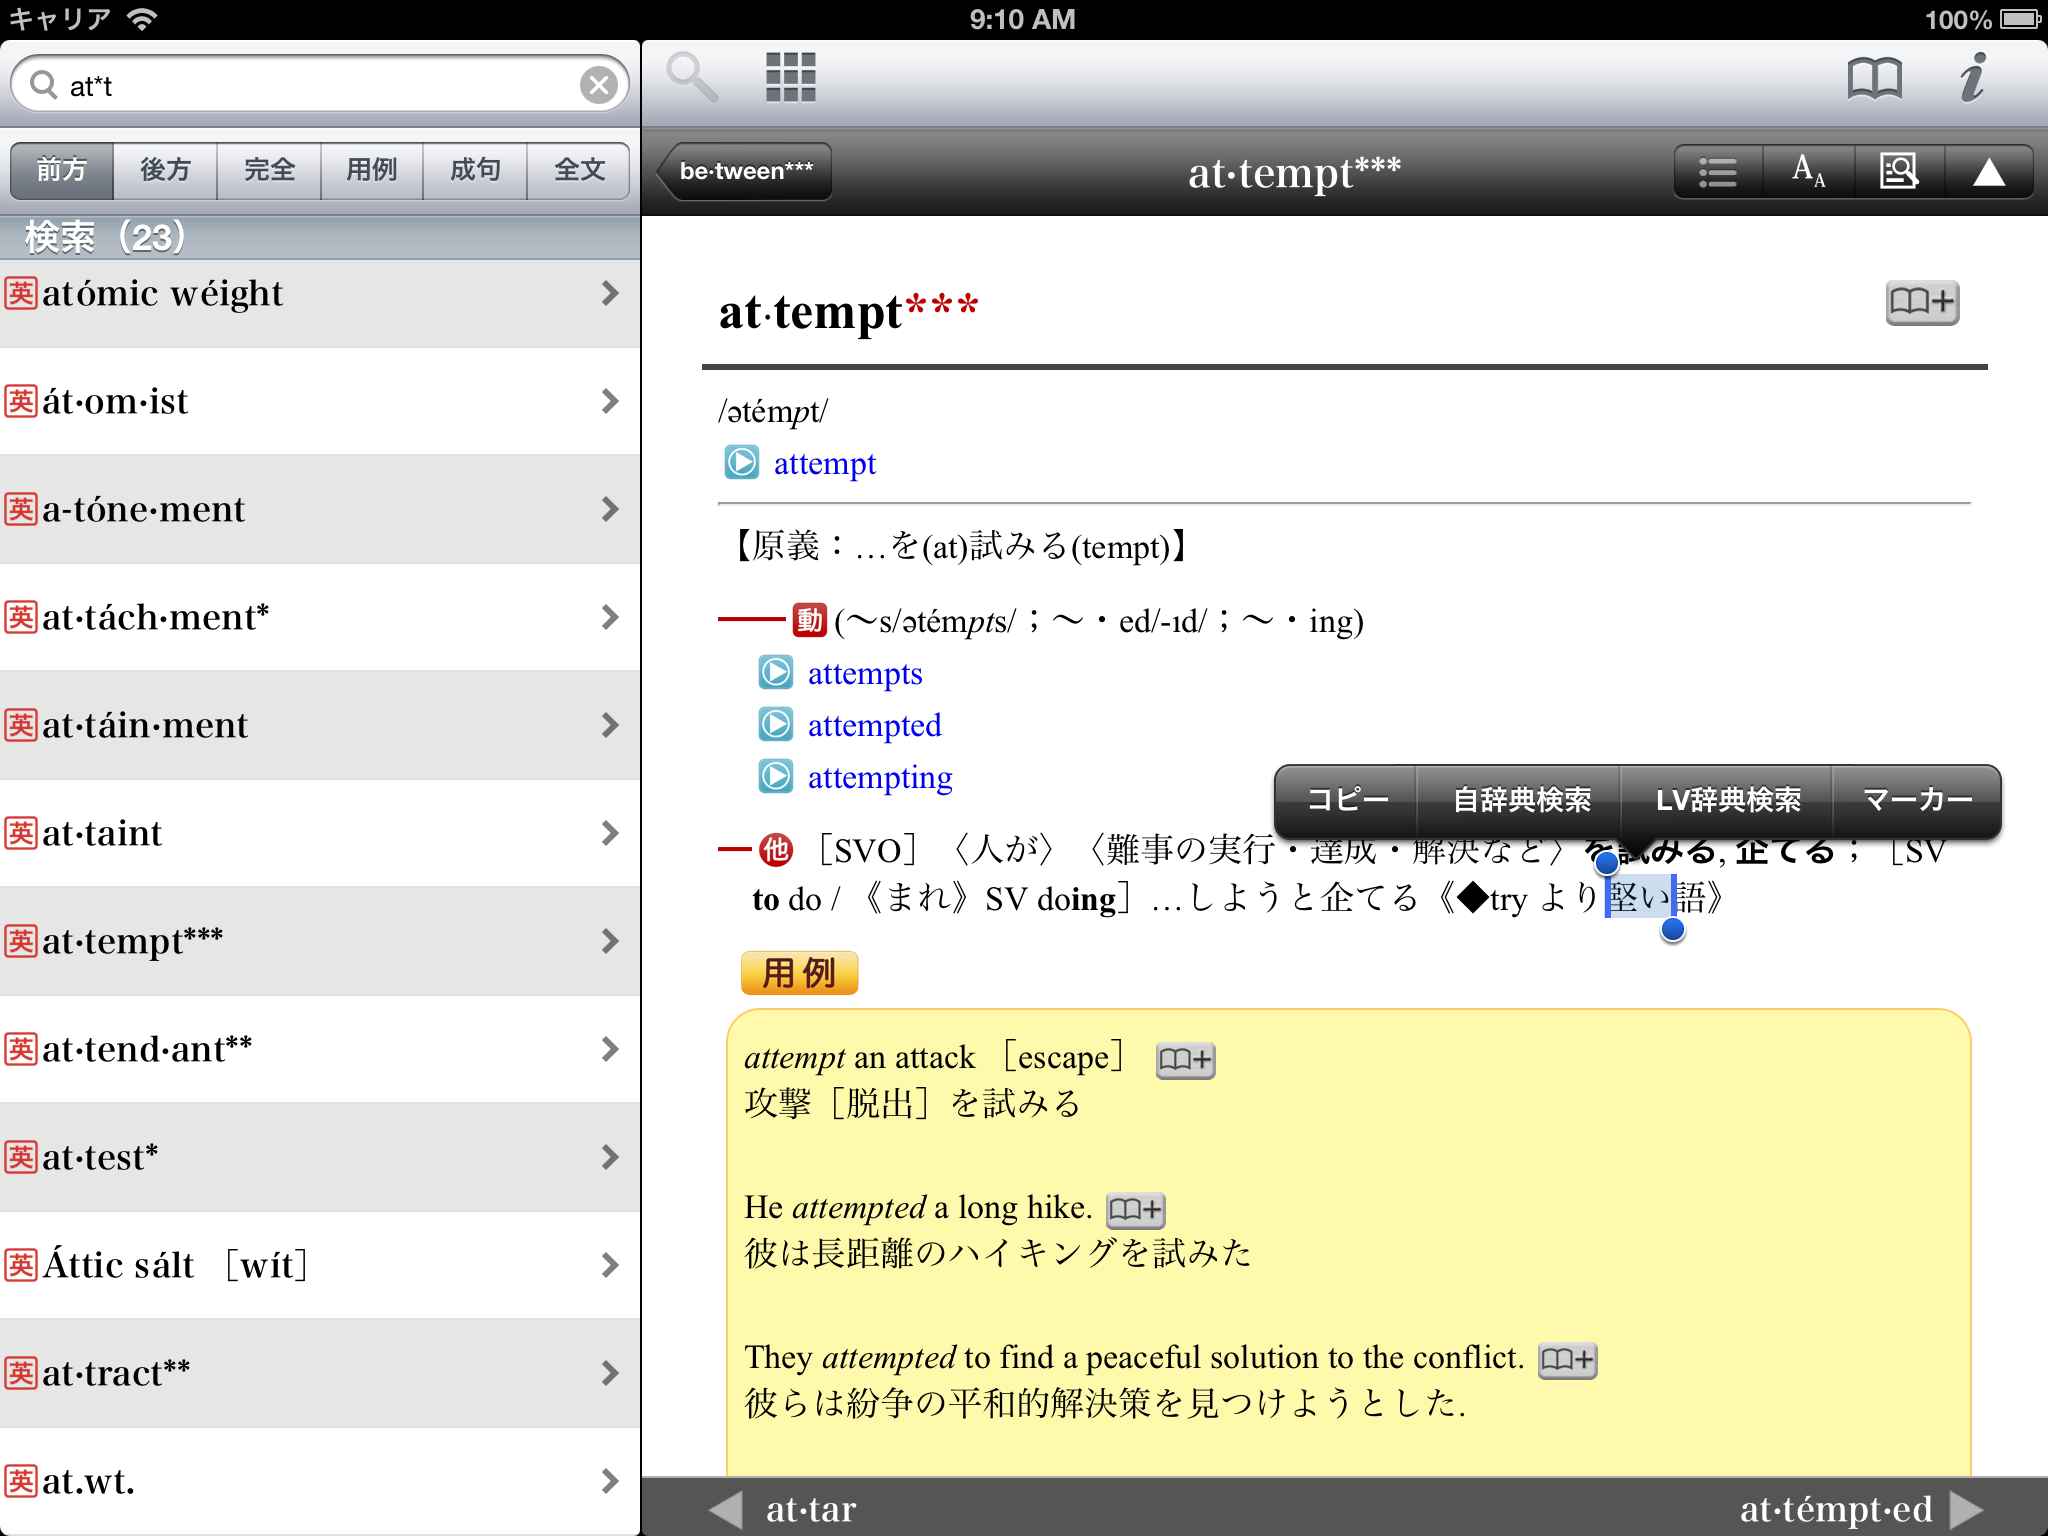Screen dimensions: 2048x1536
Task: Add the attempt headword to the wordbook
Action: tap(1921, 302)
